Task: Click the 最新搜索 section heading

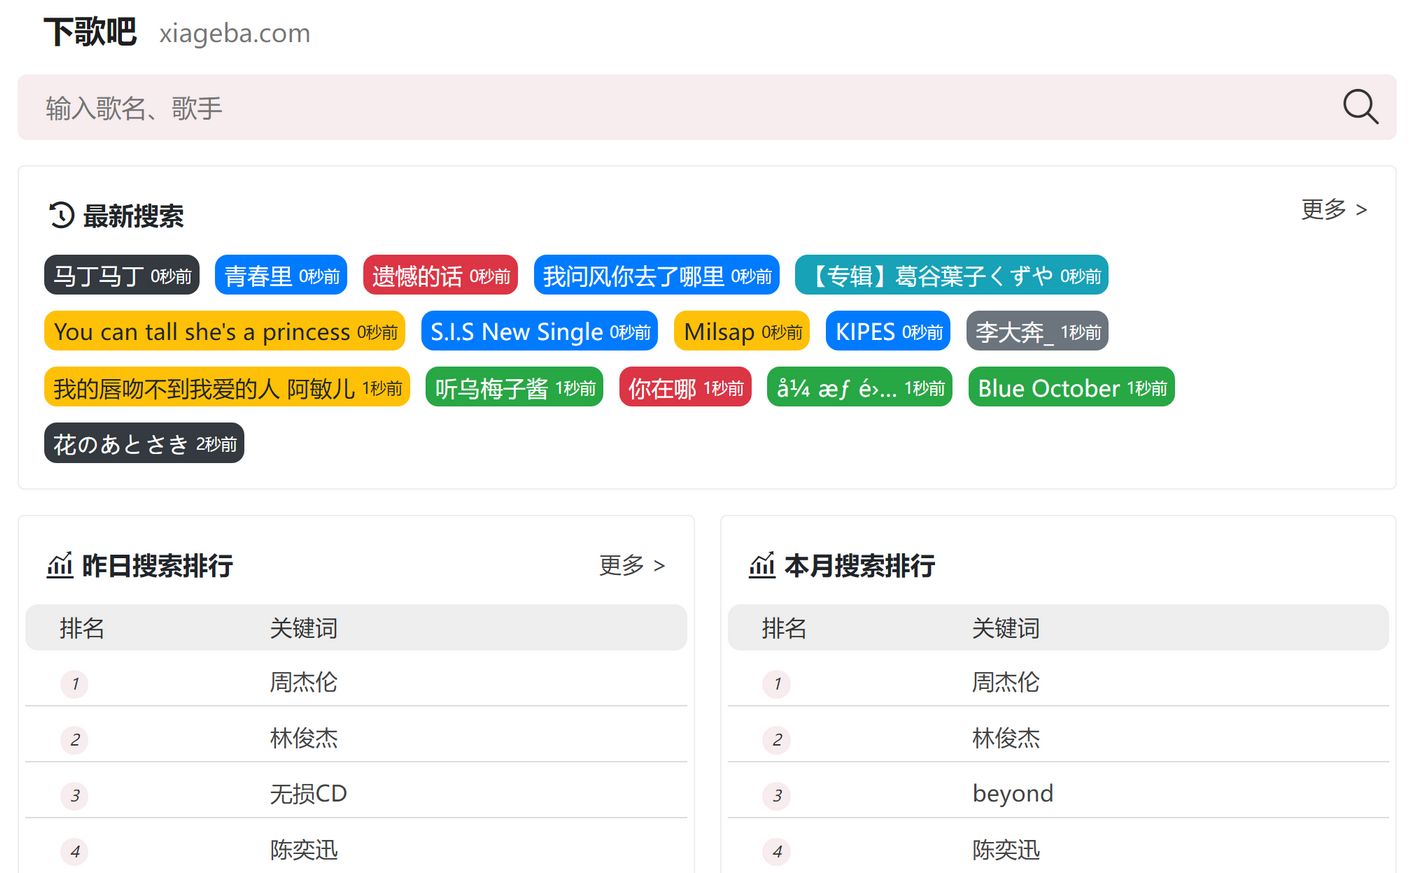Action: click(133, 216)
